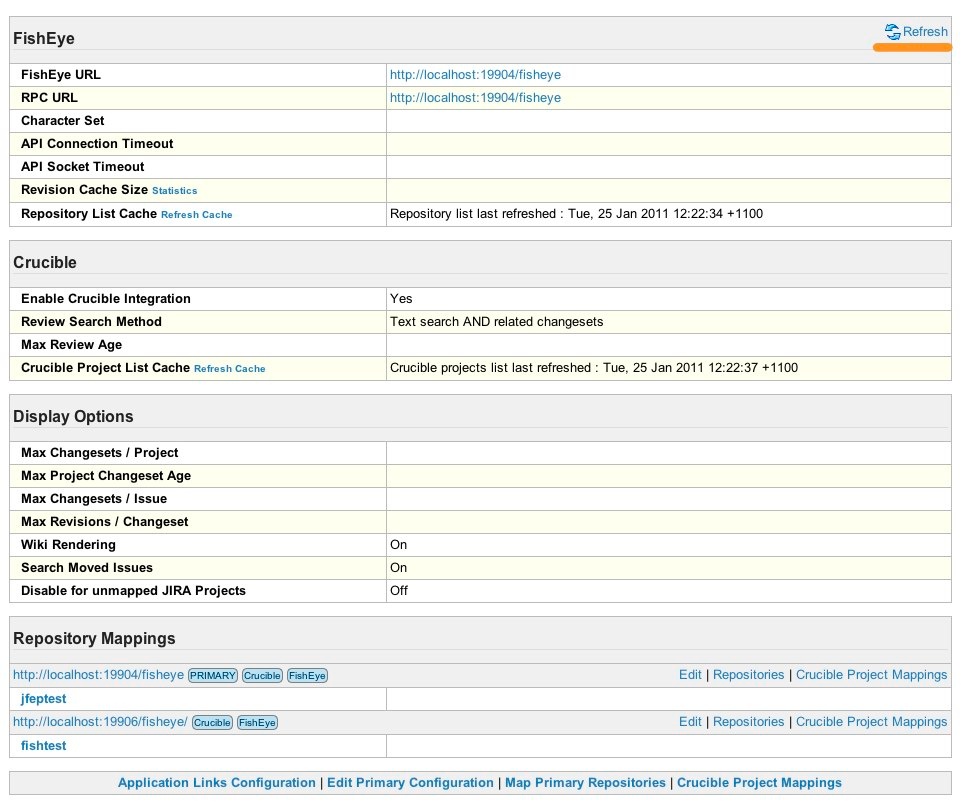
Task: Open Revision Cache Size Statistics link
Action: point(175,191)
